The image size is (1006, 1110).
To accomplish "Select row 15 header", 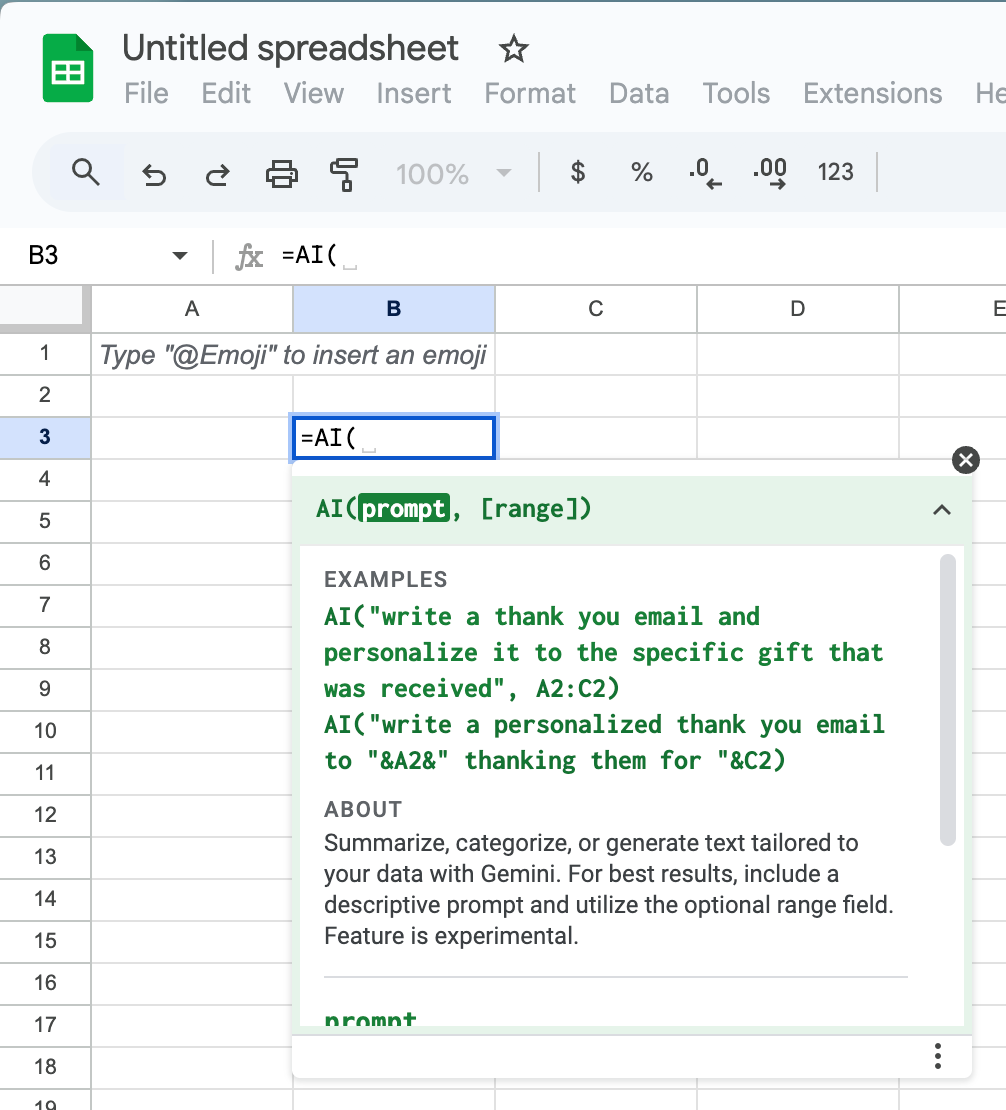I will pos(45,941).
